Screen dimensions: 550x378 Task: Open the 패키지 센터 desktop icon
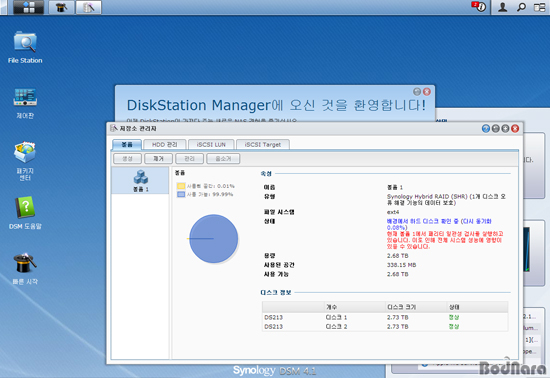(25, 161)
